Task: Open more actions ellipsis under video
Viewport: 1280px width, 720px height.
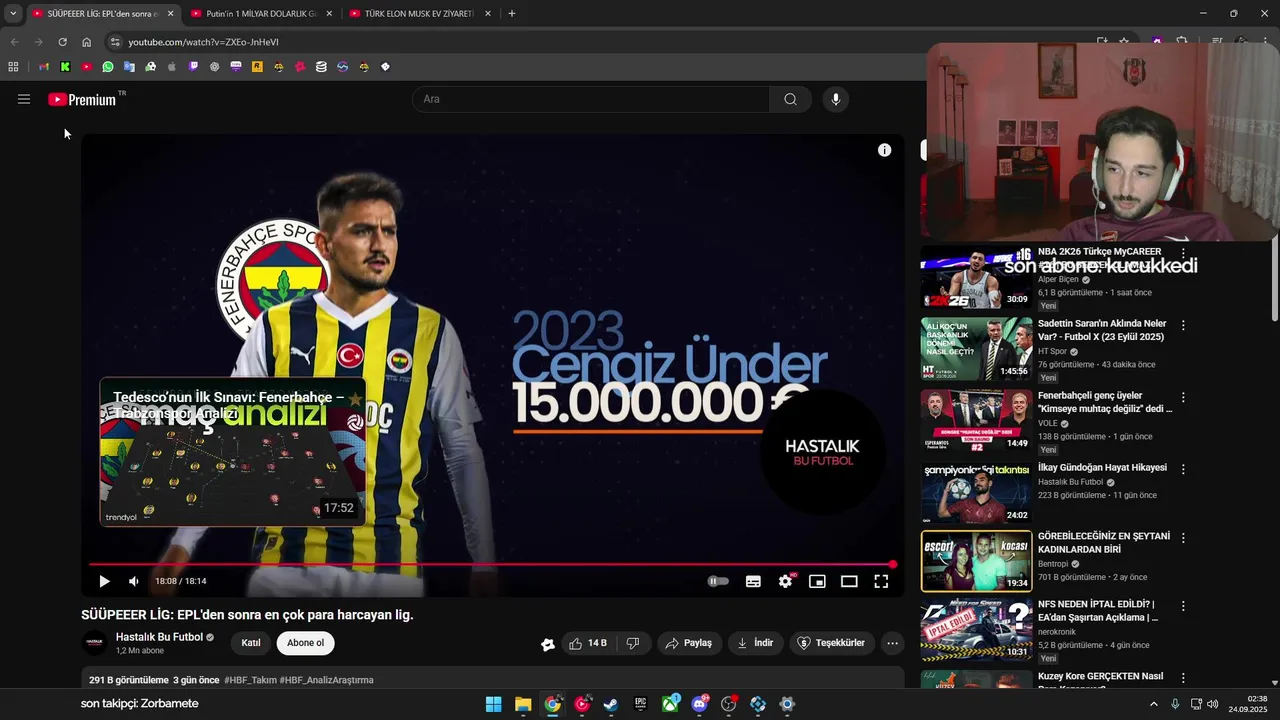Action: coord(893,643)
